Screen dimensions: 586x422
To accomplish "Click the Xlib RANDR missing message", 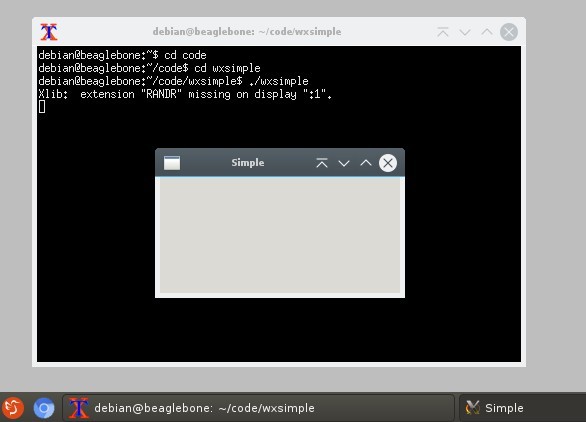I will click(x=185, y=94).
